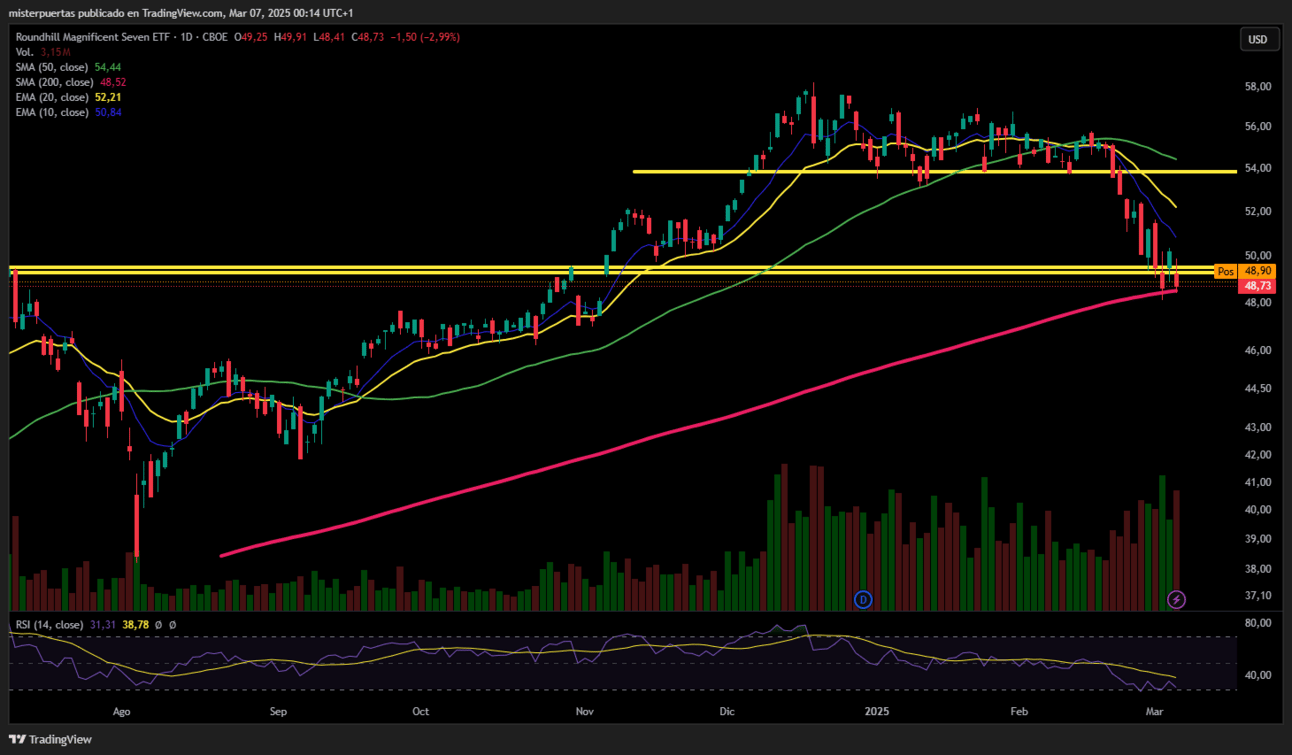Click the Pos position label

[x=1225, y=271]
